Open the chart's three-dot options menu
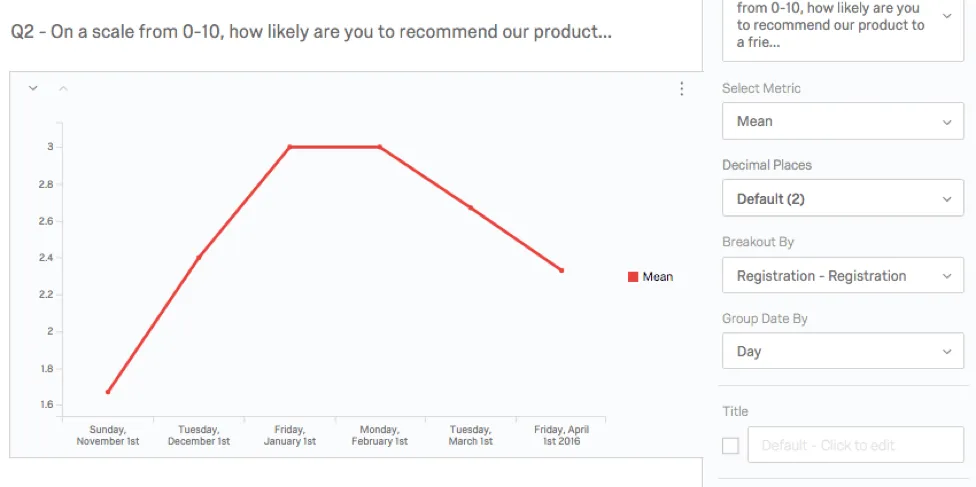 [x=682, y=89]
